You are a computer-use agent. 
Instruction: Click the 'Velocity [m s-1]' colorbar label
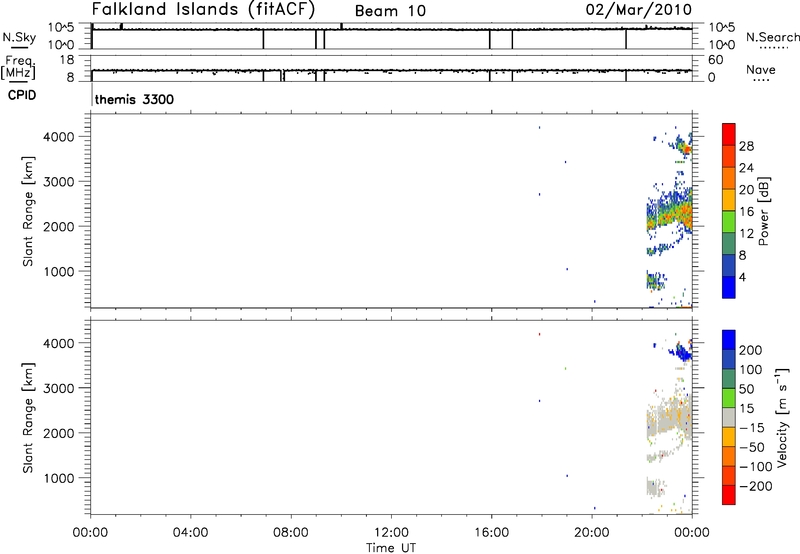[782, 417]
